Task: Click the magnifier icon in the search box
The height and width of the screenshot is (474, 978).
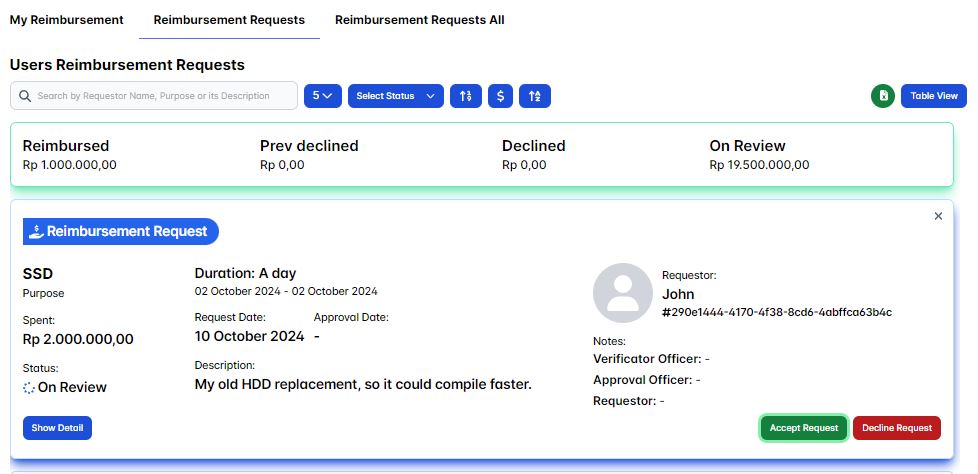Action: pyautogui.click(x=25, y=96)
